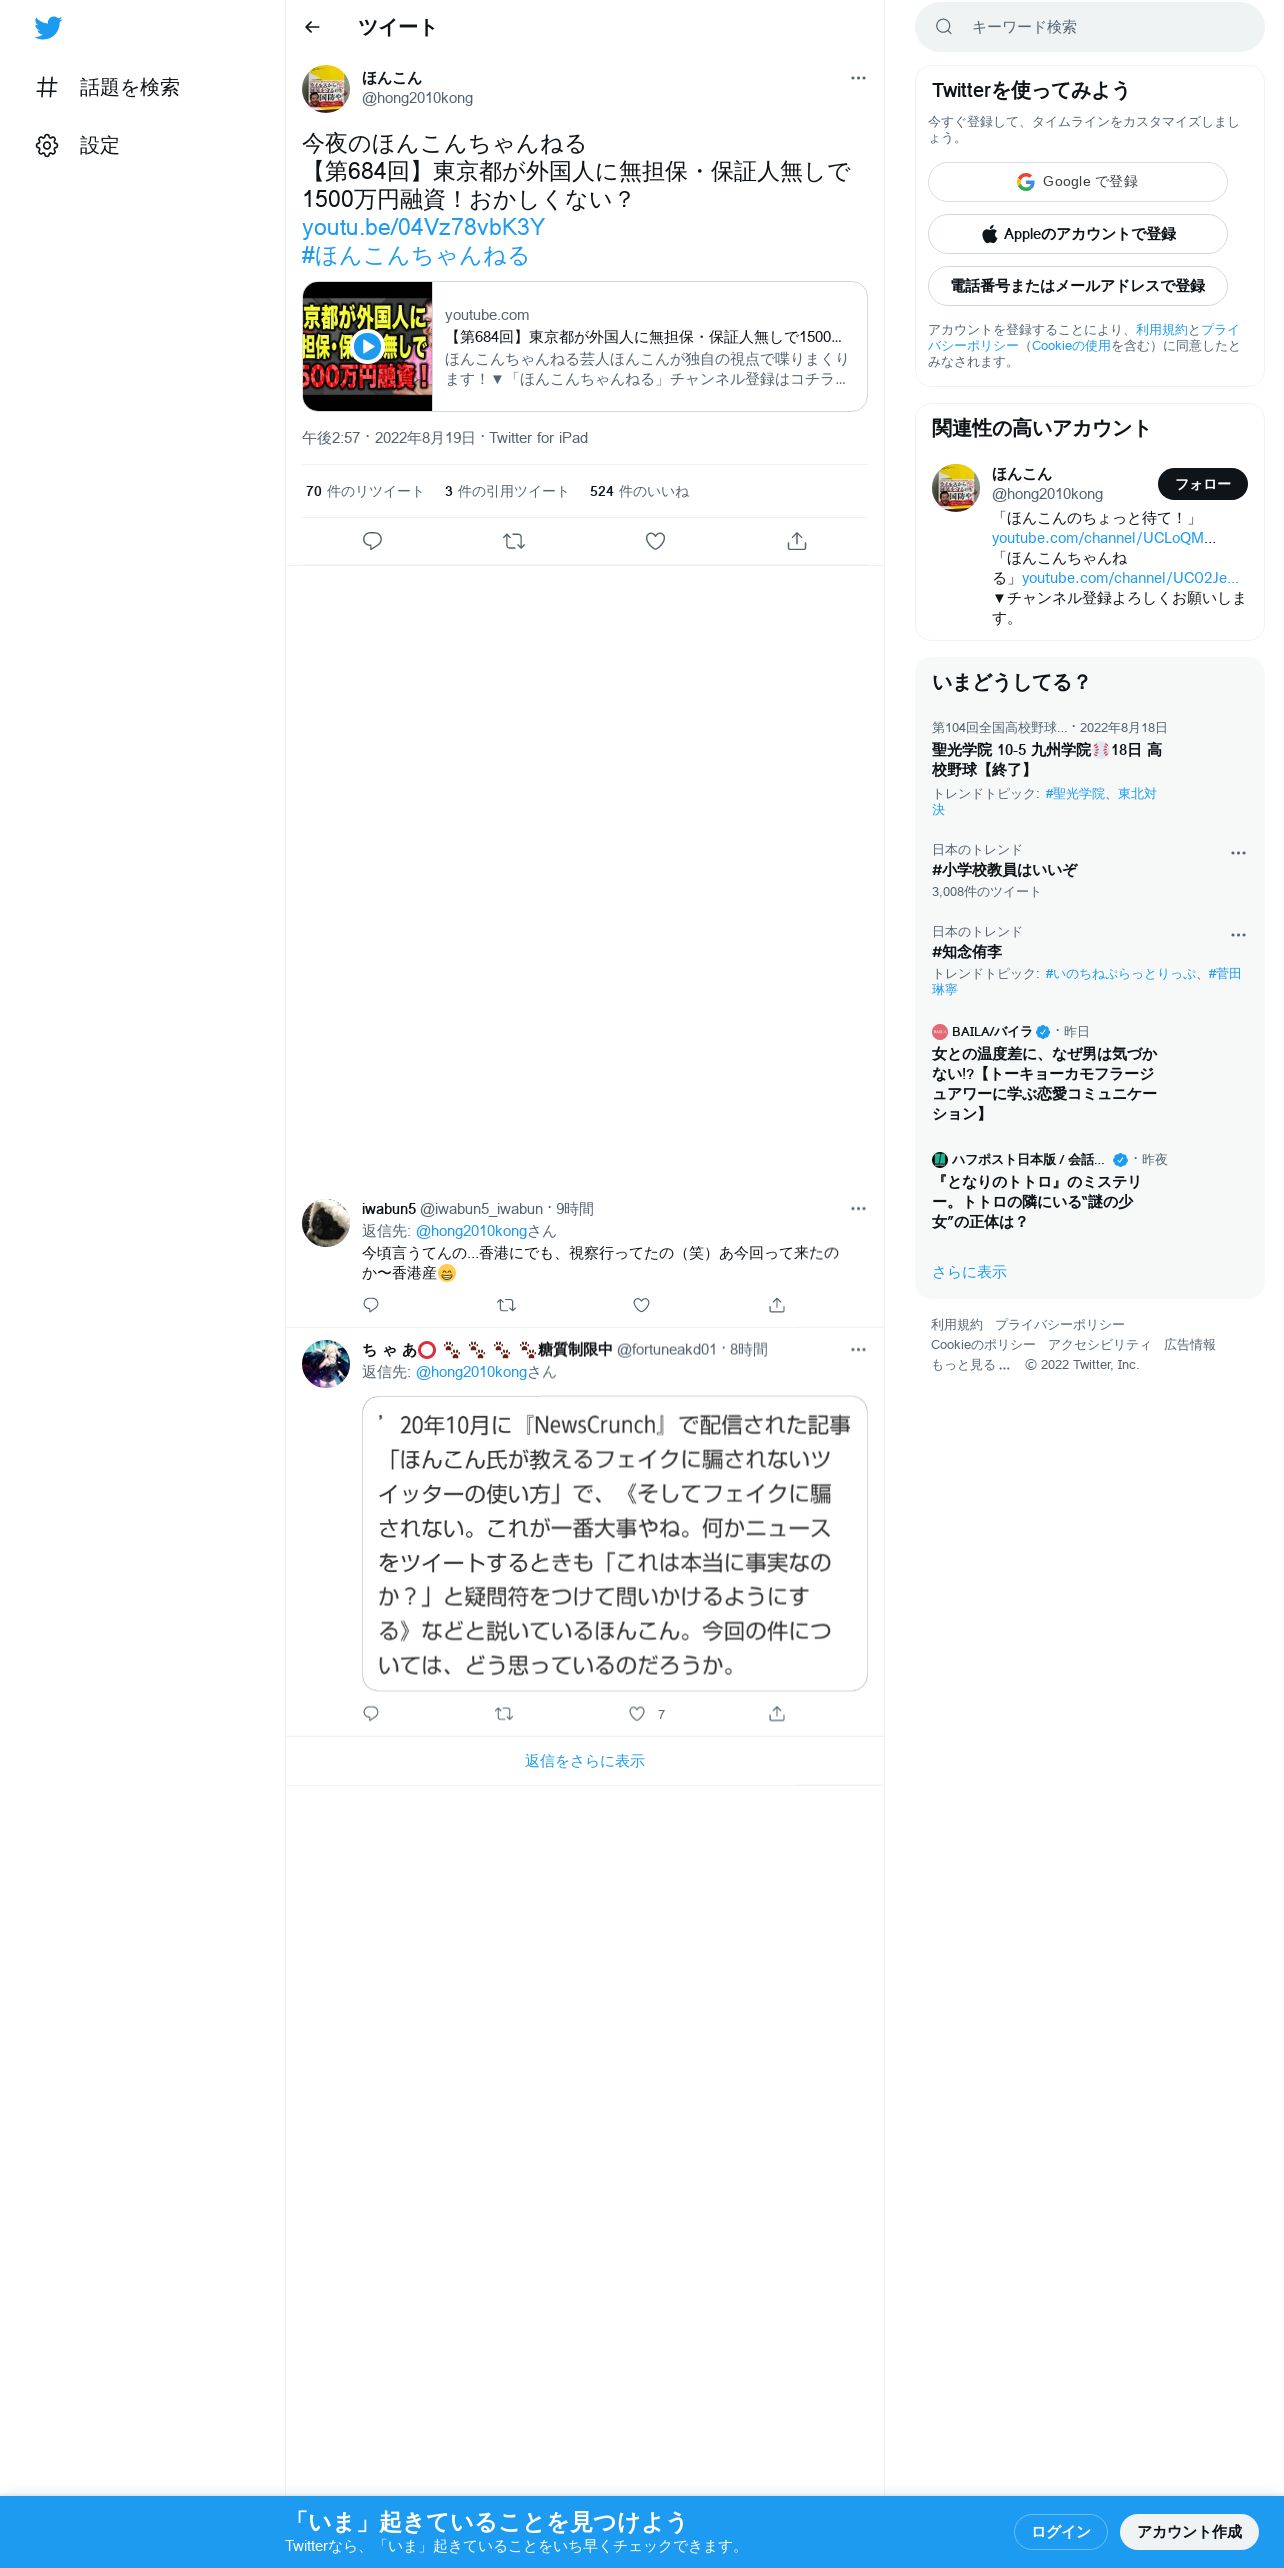This screenshot has height=2568, width=1284.
Task: Share the main tweet
Action: (x=797, y=541)
